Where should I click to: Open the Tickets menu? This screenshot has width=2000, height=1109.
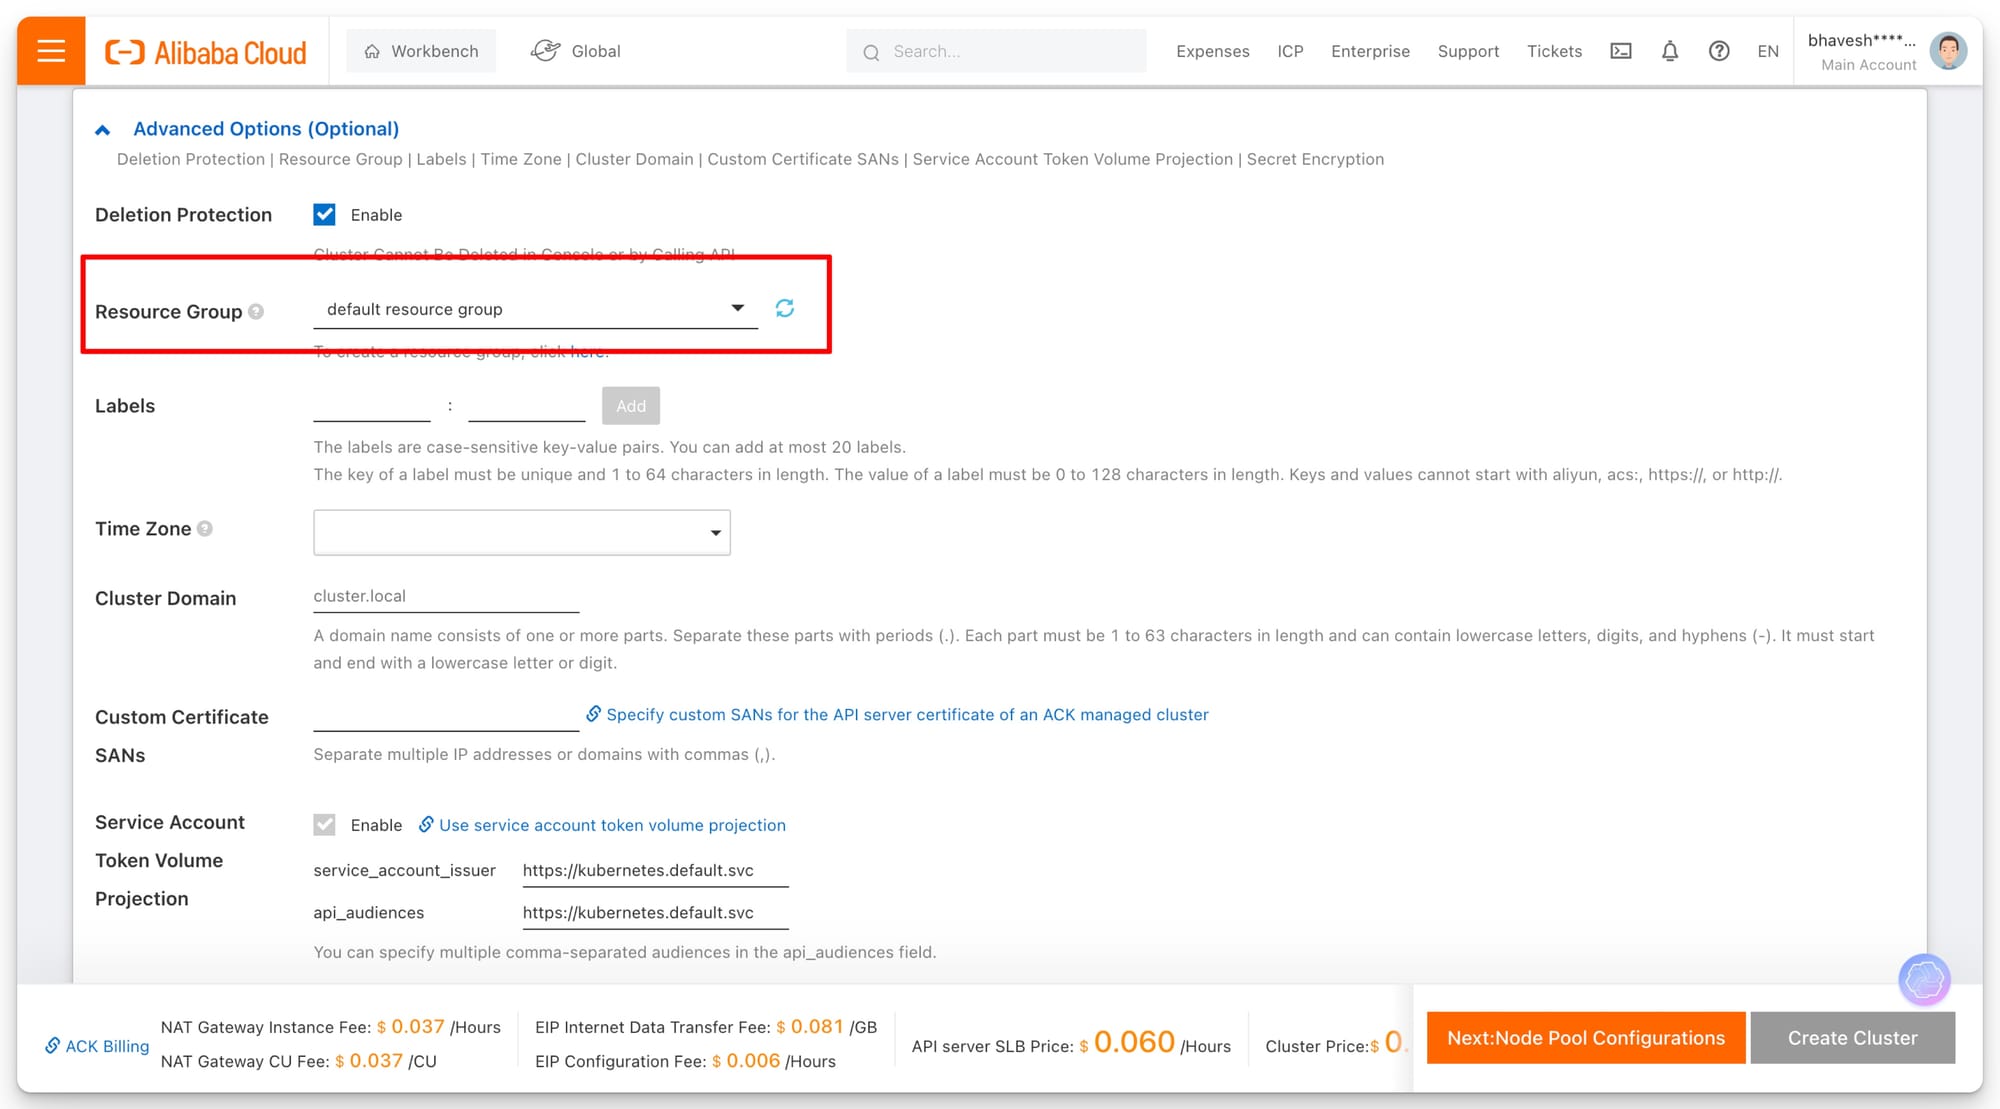click(1554, 51)
